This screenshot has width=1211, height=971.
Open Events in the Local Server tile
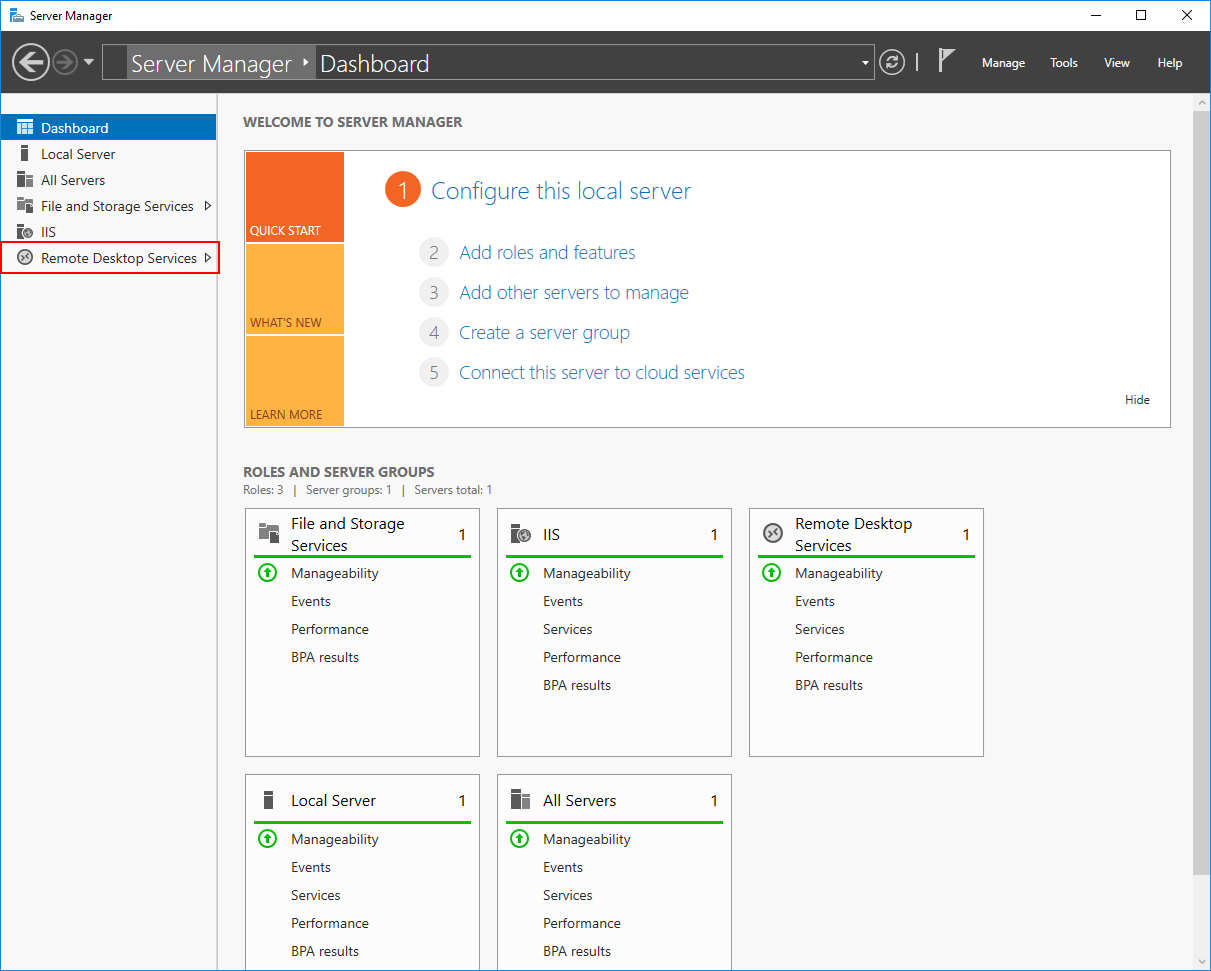(x=311, y=867)
